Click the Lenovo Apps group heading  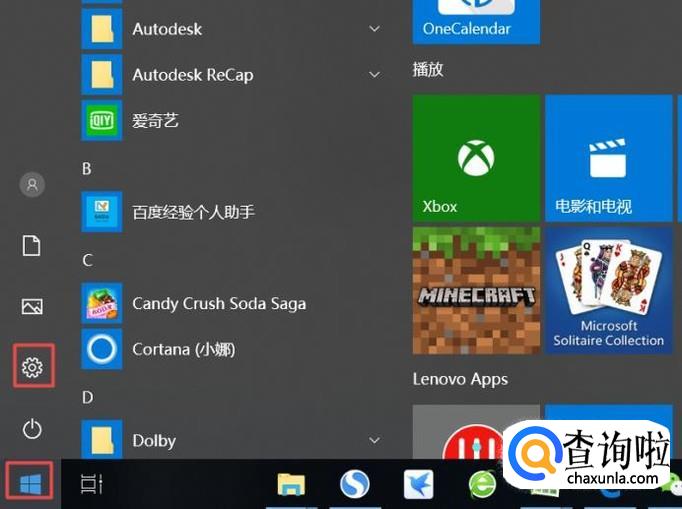tap(460, 379)
